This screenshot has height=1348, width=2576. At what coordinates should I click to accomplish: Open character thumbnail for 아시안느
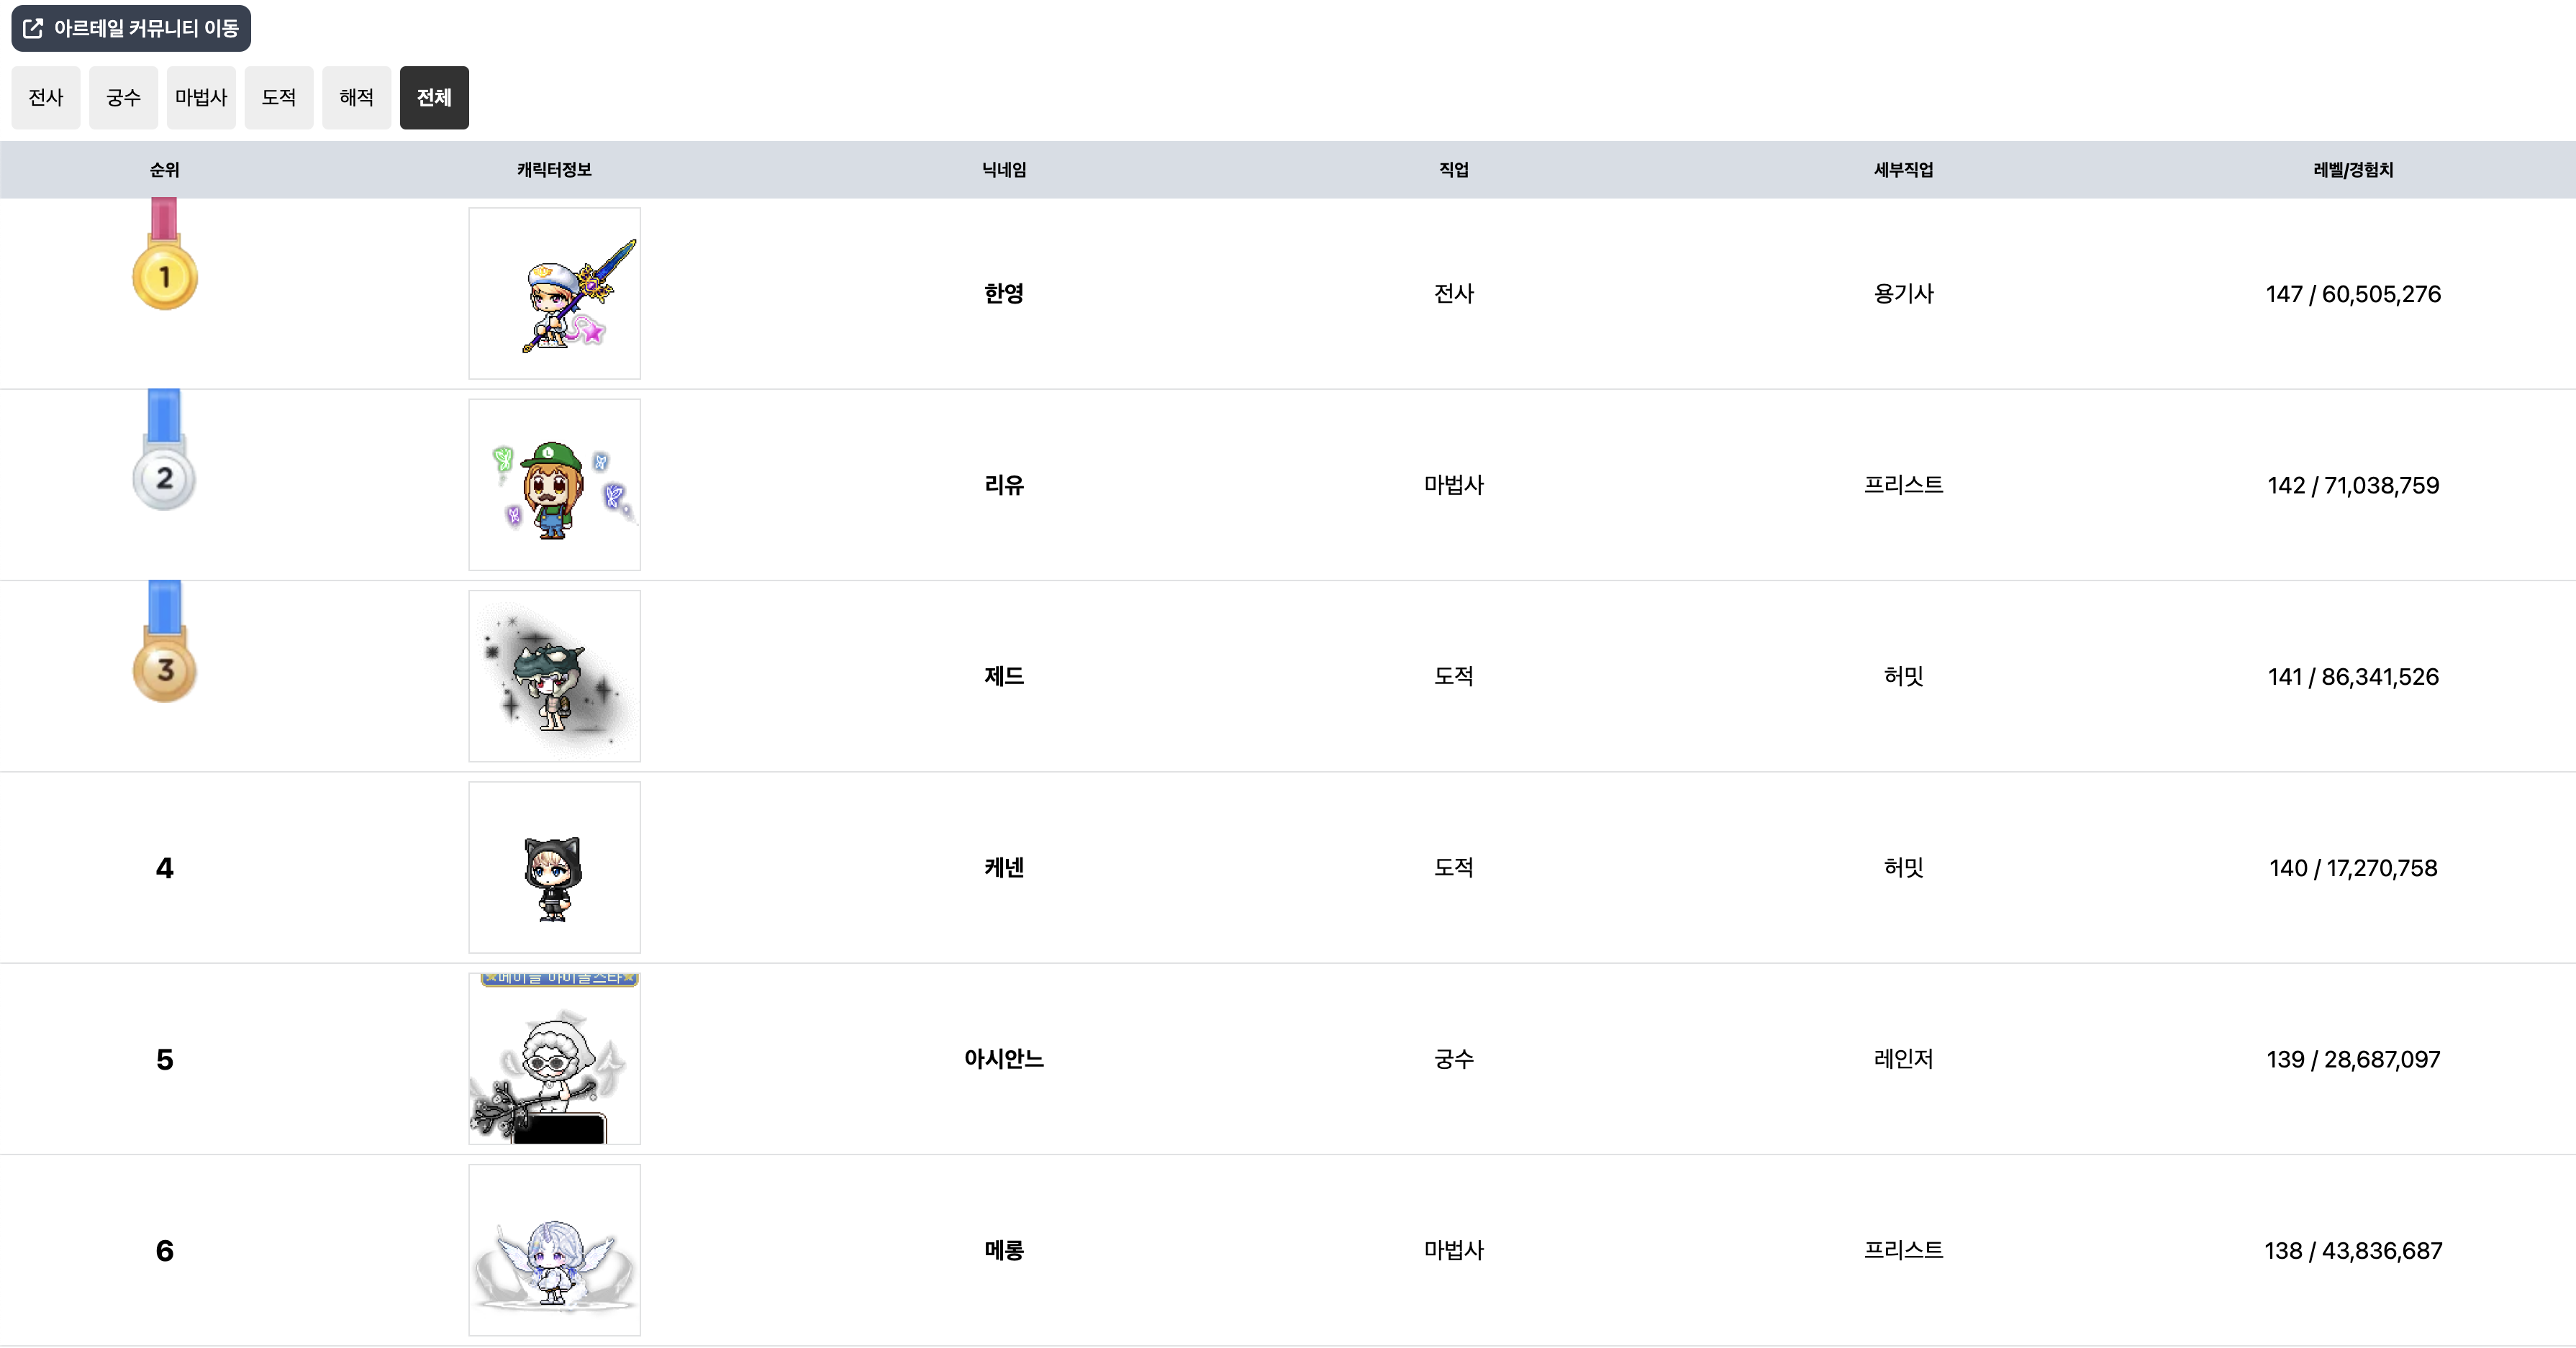[x=555, y=1059]
